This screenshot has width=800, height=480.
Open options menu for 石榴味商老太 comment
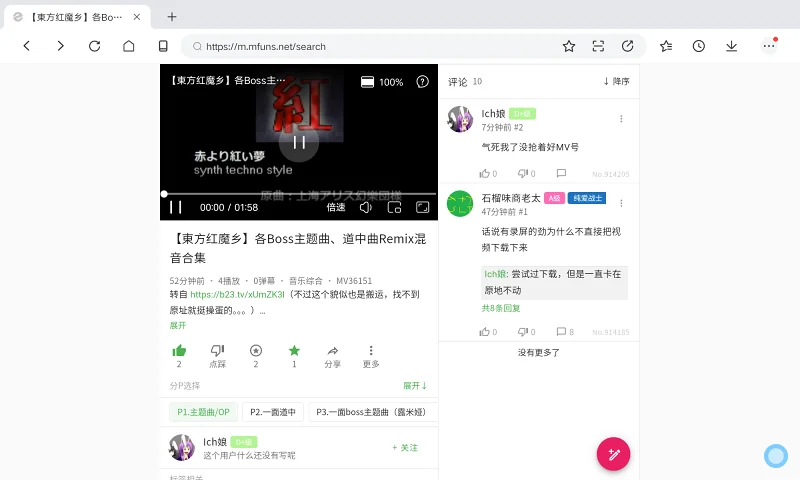tap(621, 203)
